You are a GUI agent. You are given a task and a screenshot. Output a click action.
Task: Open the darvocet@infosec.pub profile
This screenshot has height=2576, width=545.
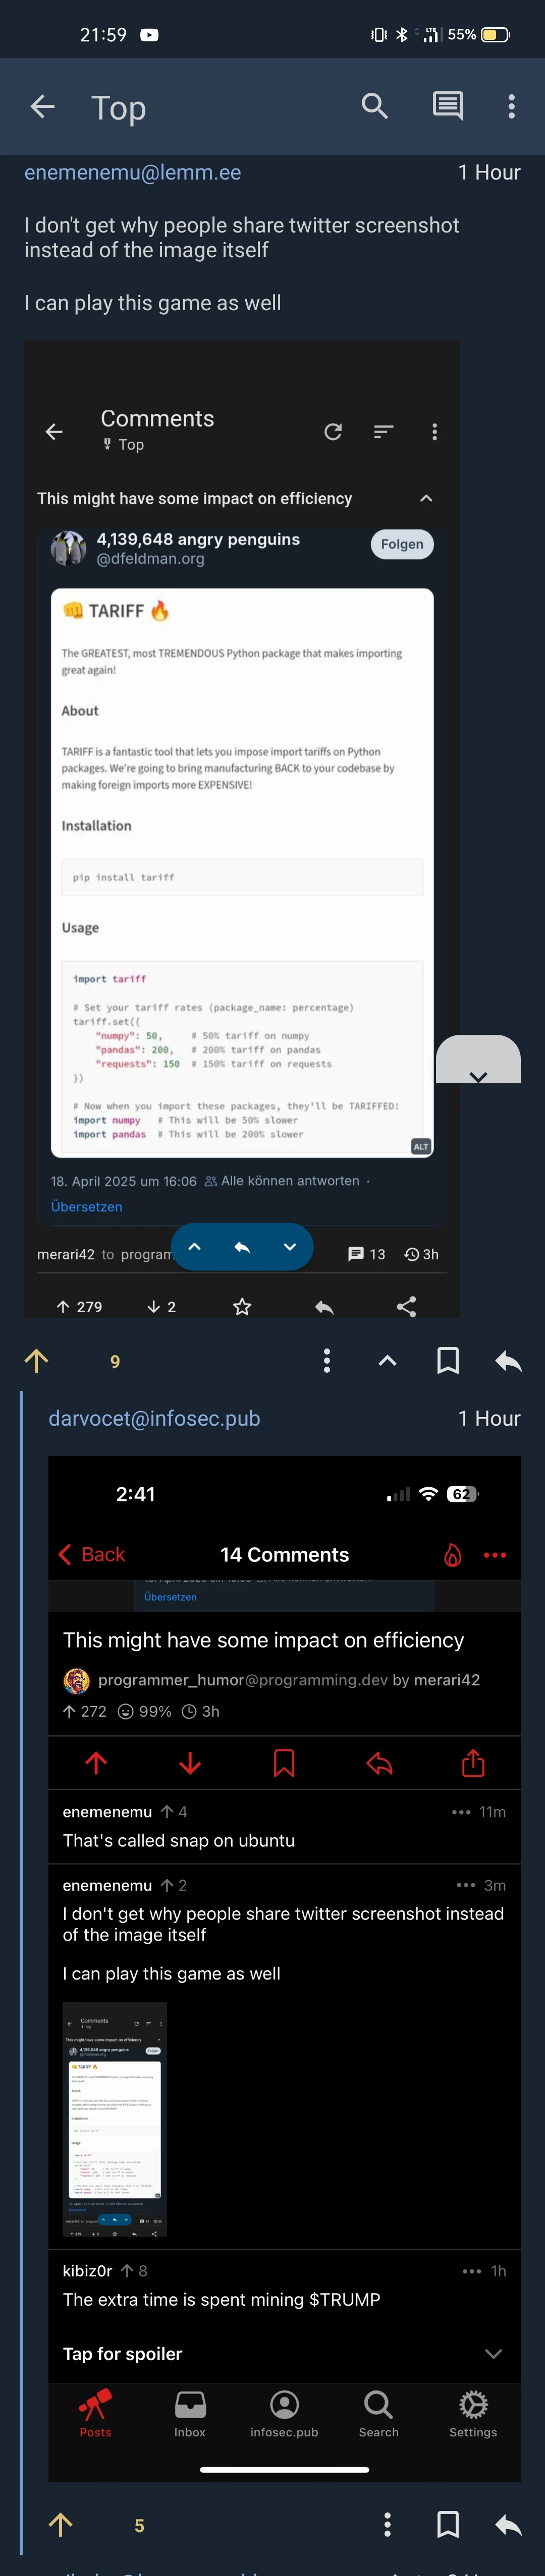point(154,1418)
